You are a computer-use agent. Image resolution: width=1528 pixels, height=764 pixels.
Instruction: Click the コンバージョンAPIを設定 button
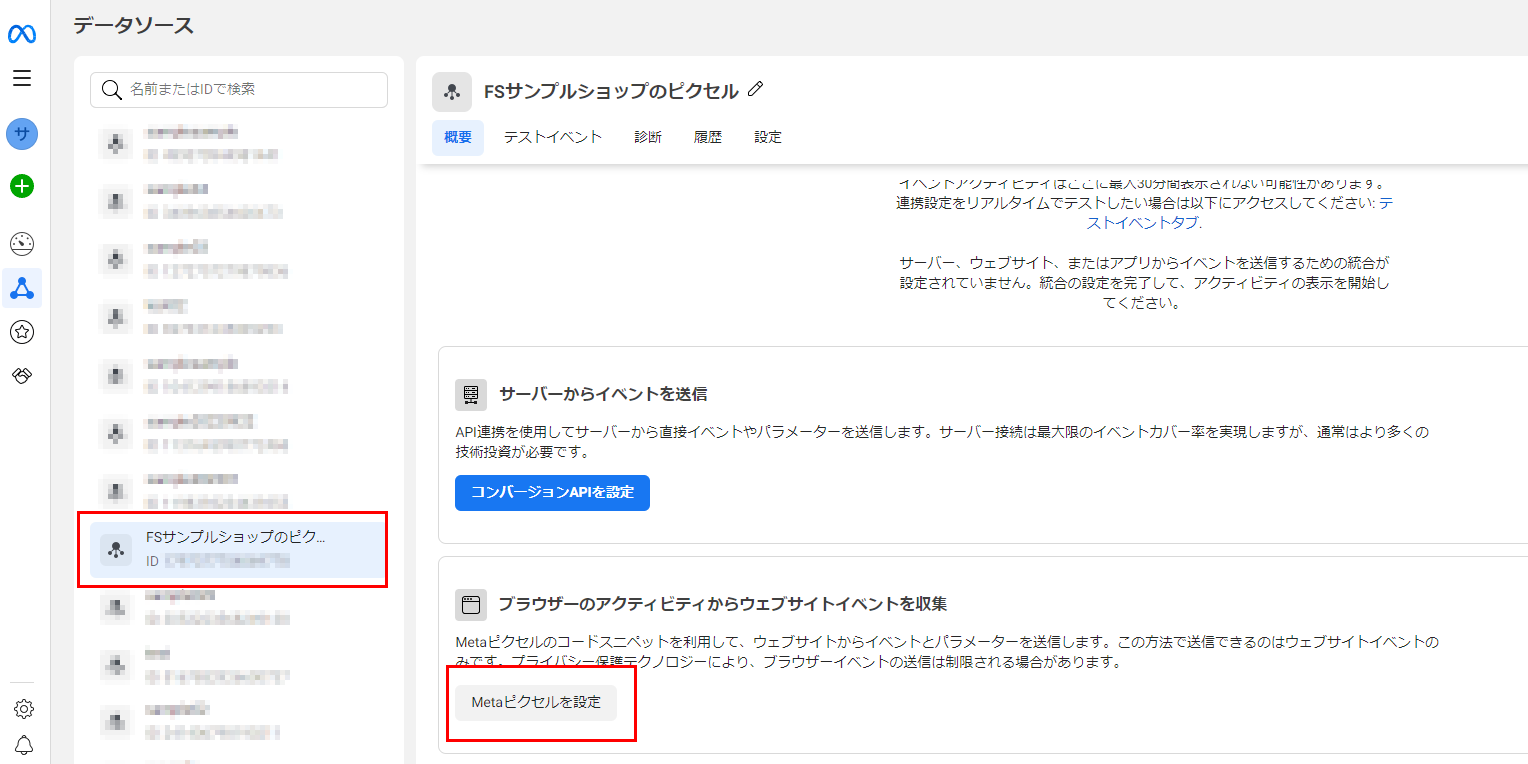click(552, 493)
